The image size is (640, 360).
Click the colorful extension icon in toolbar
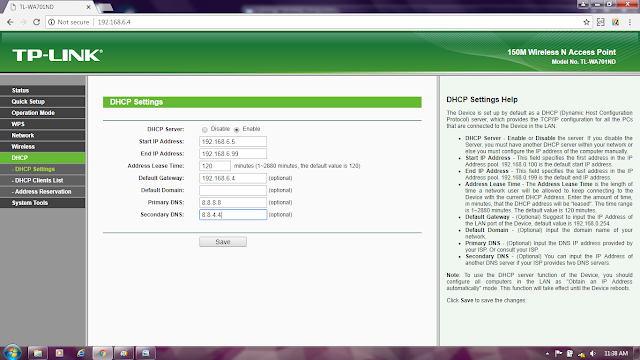(x=616, y=22)
